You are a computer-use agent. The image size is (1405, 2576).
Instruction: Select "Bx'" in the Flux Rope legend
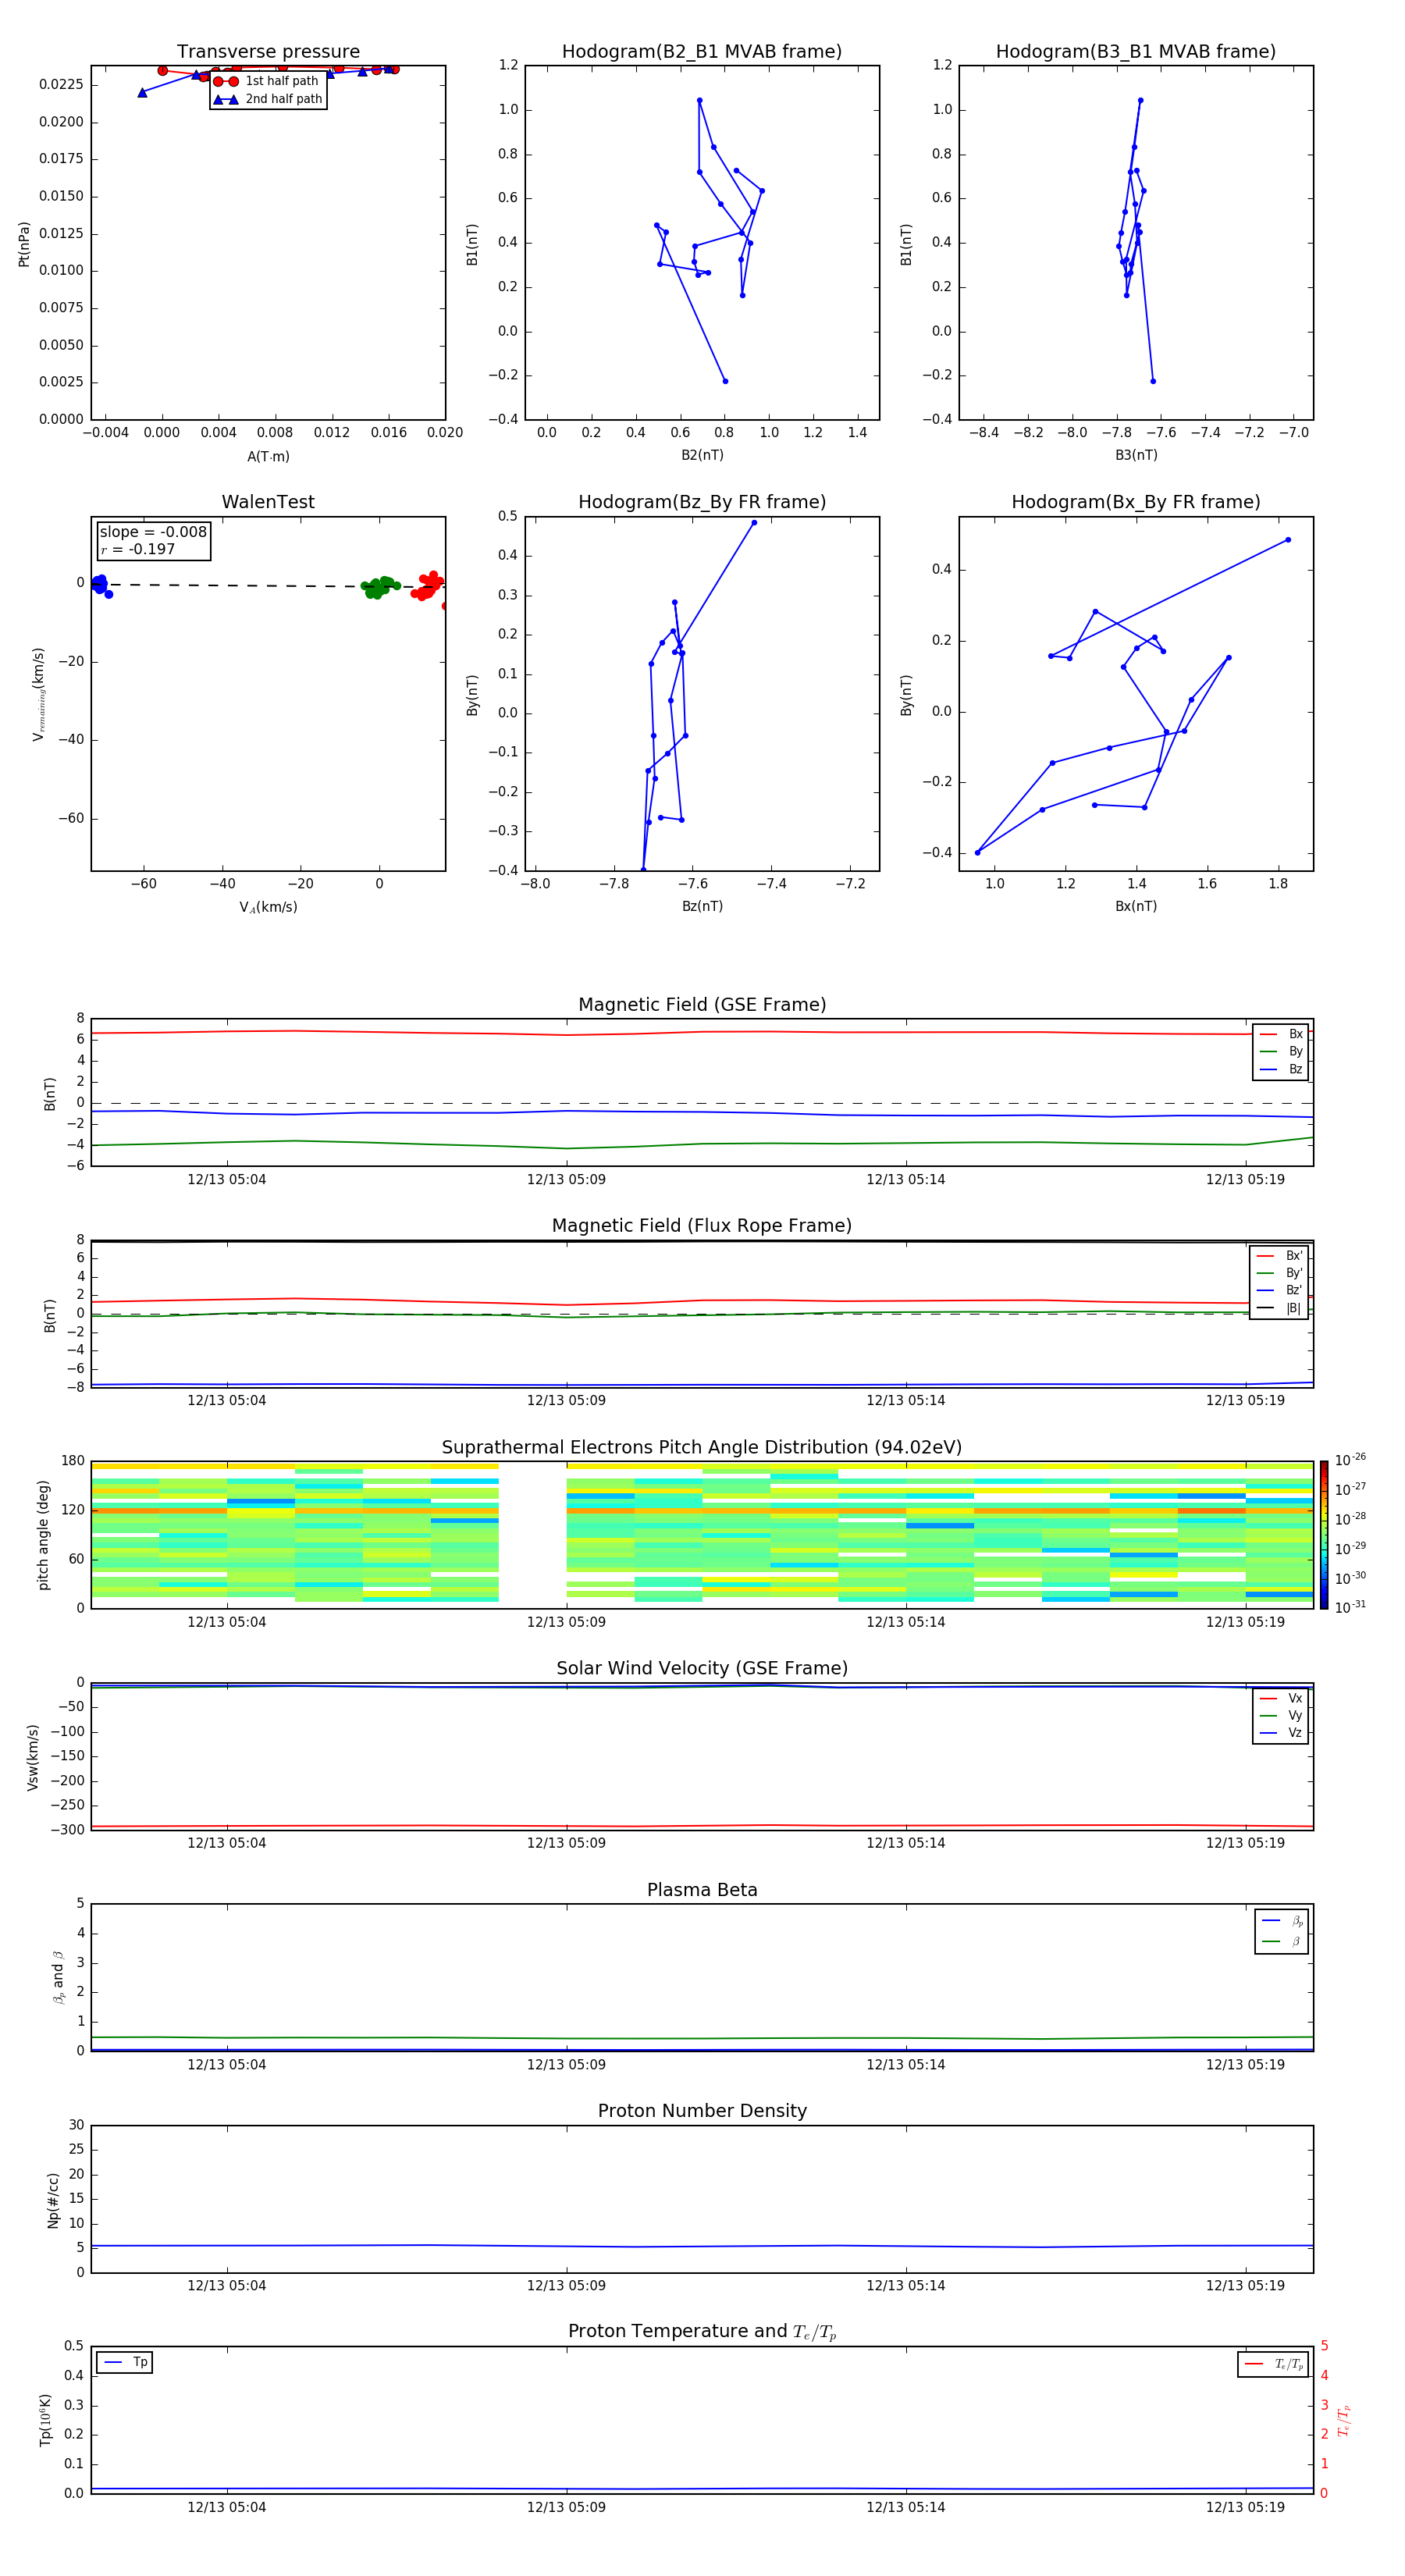(1279, 1256)
